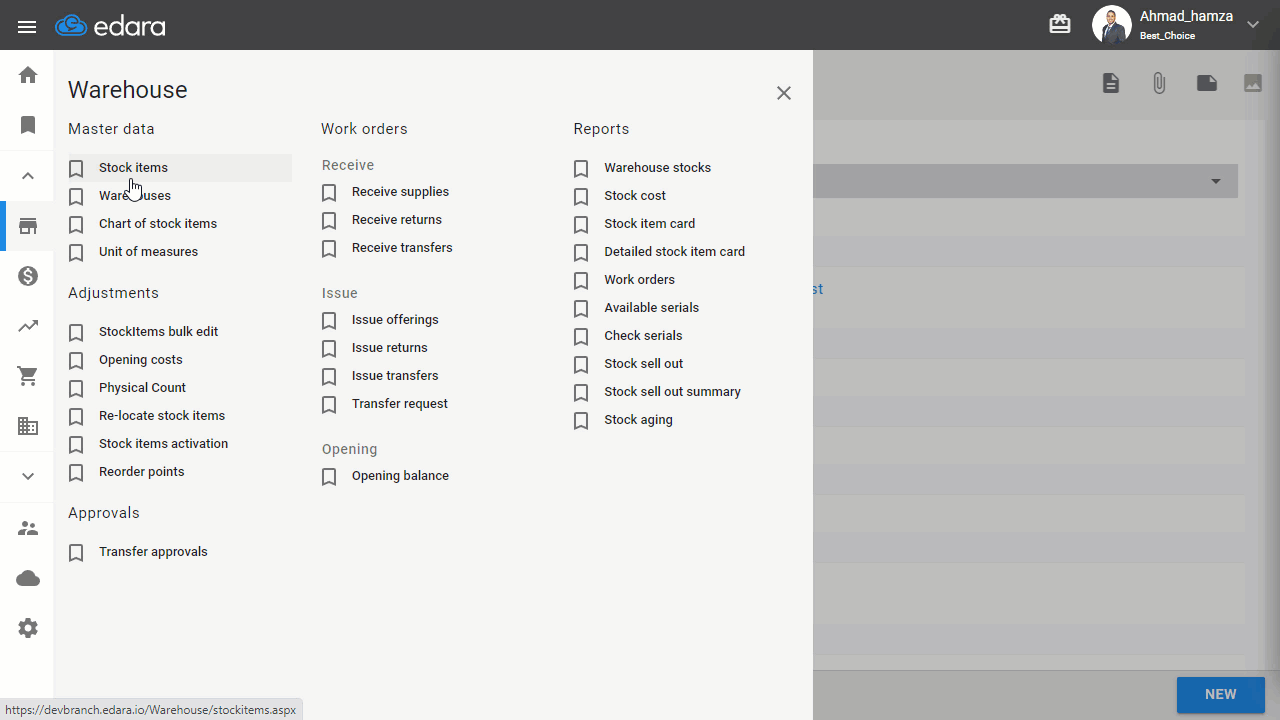The height and width of the screenshot is (720, 1280).
Task: Bookmark the Physical Count entry
Action: pyautogui.click(x=76, y=389)
